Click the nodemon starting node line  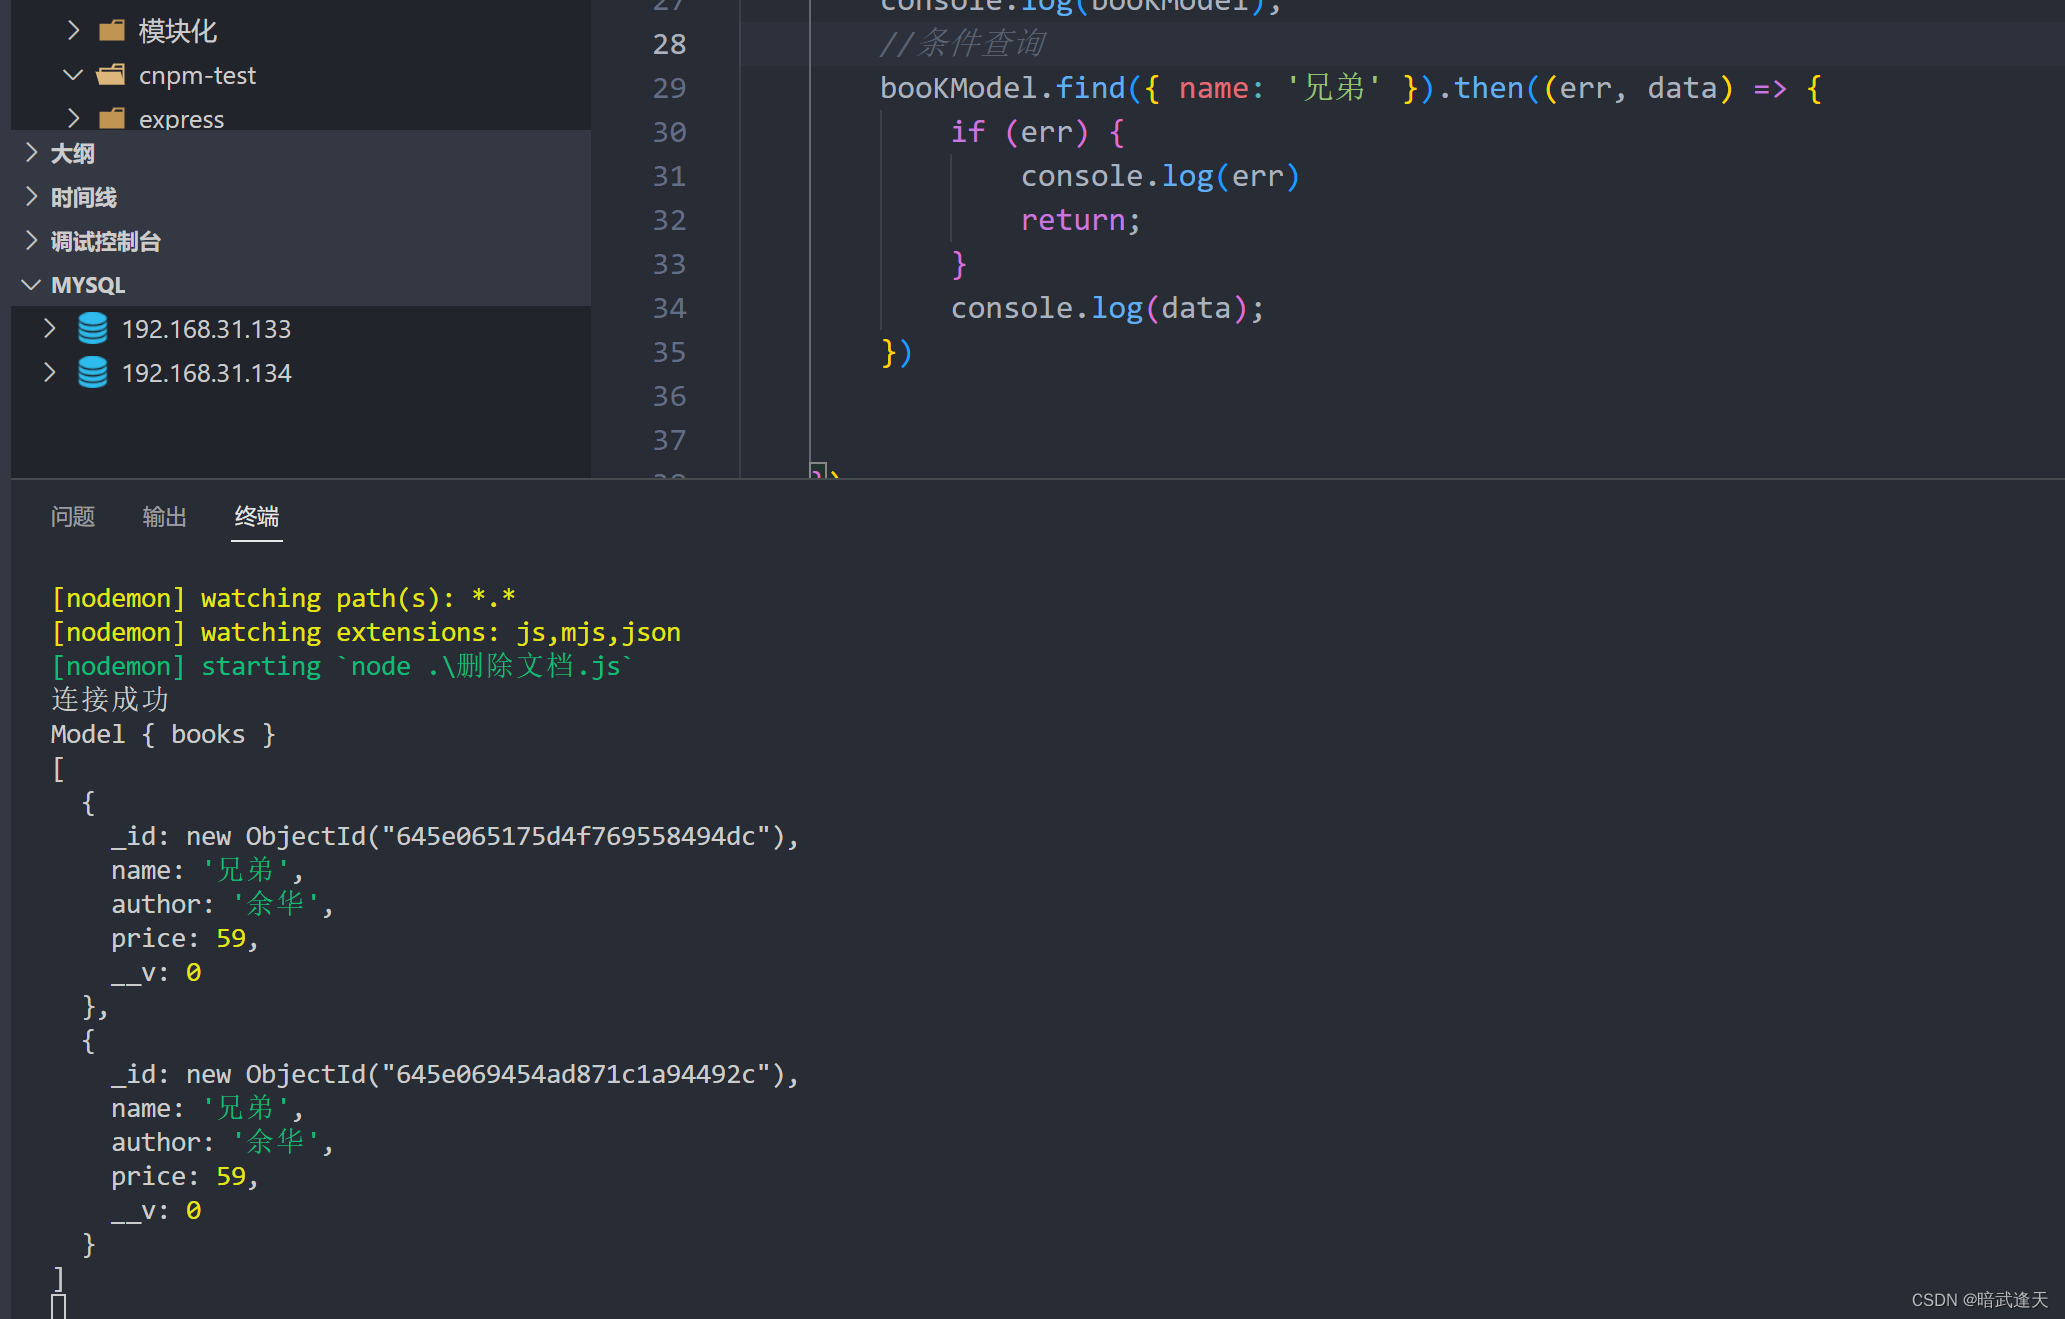point(342,666)
